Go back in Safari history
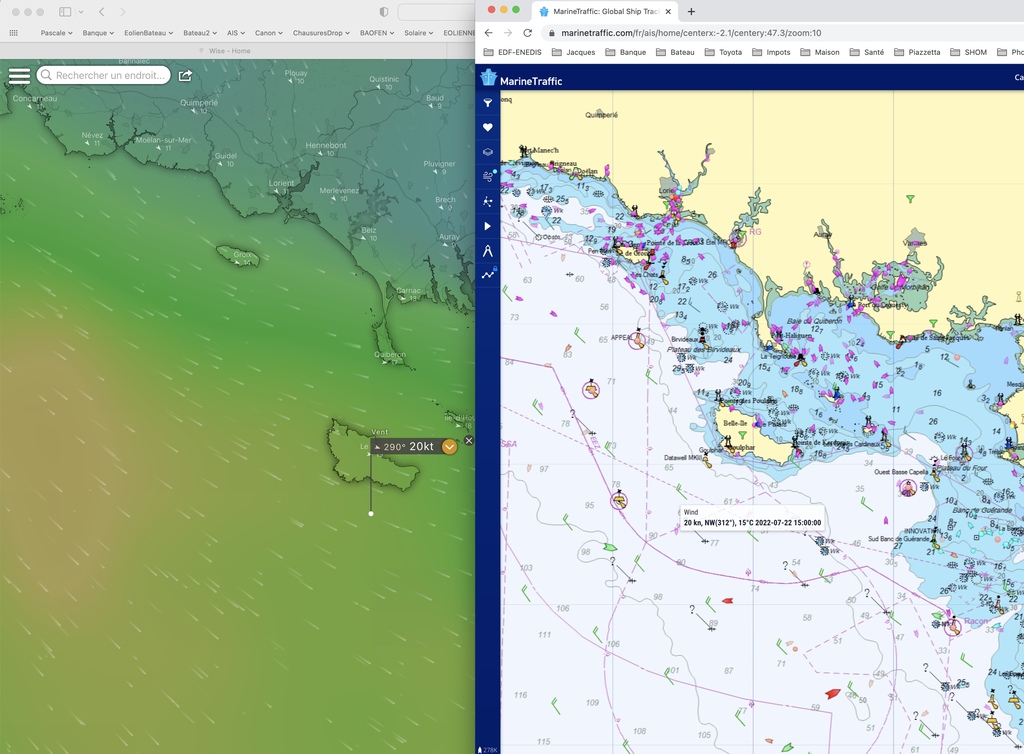The width and height of the screenshot is (1024, 754). pyautogui.click(x=102, y=12)
